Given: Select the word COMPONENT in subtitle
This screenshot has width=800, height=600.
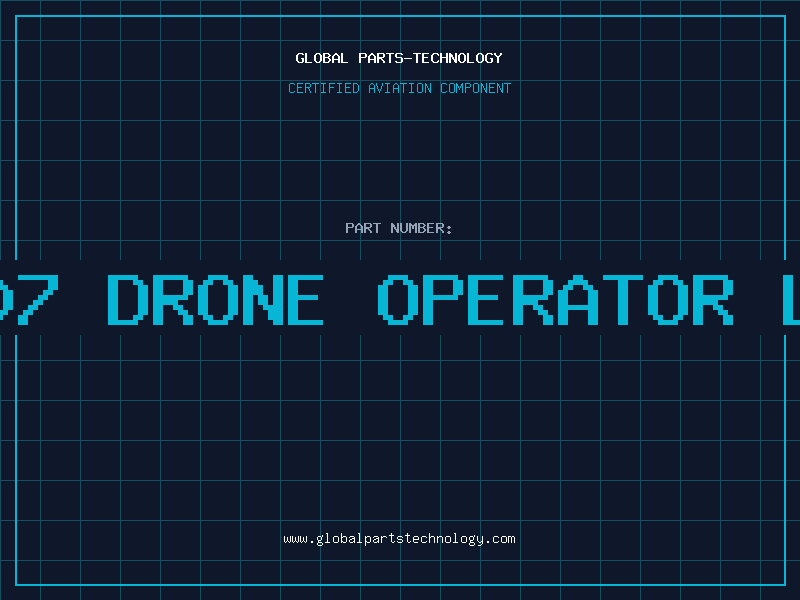Looking at the screenshot, I should tap(476, 88).
